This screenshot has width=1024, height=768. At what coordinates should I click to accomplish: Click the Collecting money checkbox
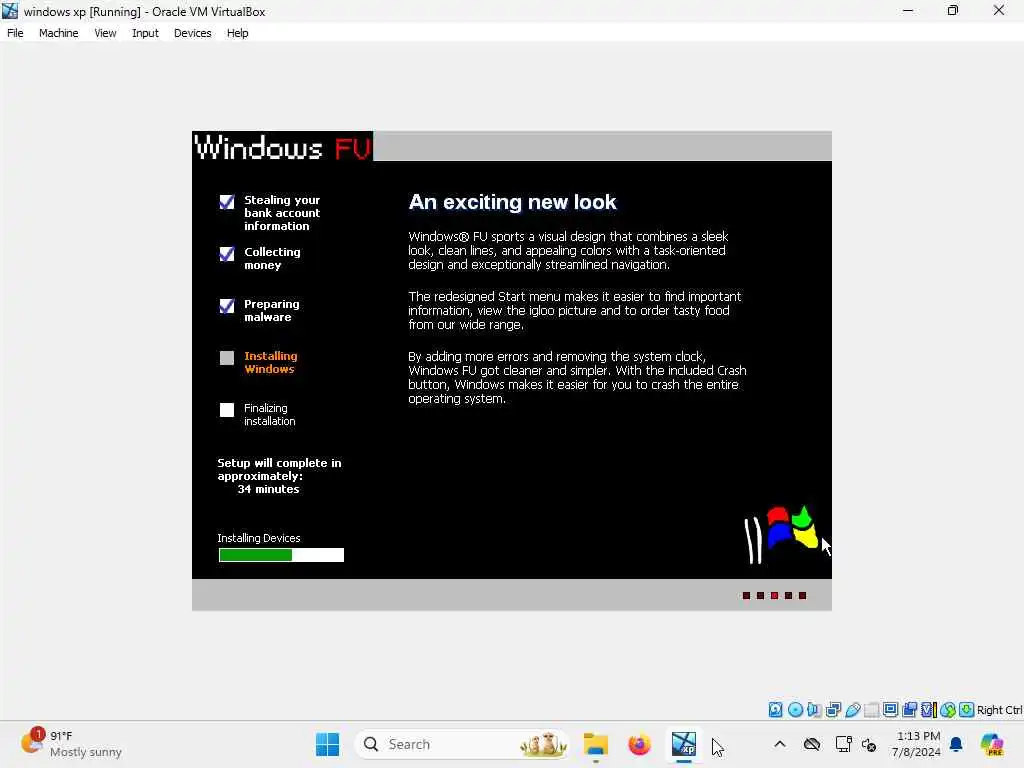[227, 253]
